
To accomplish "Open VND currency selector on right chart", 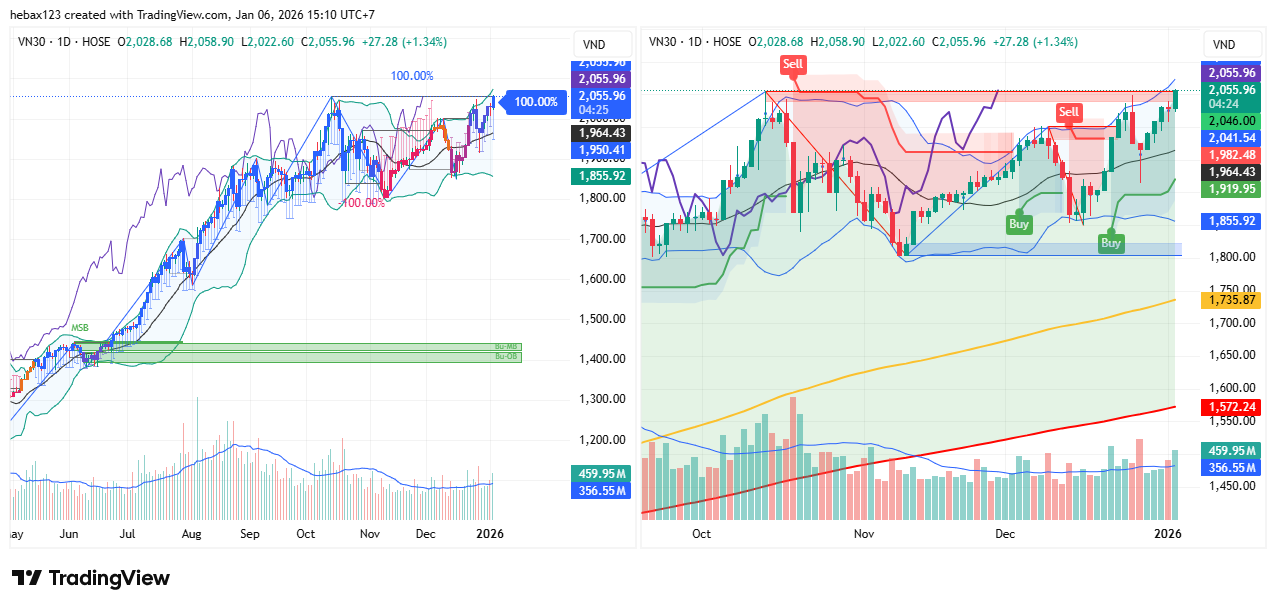I will pyautogui.click(x=1223, y=45).
